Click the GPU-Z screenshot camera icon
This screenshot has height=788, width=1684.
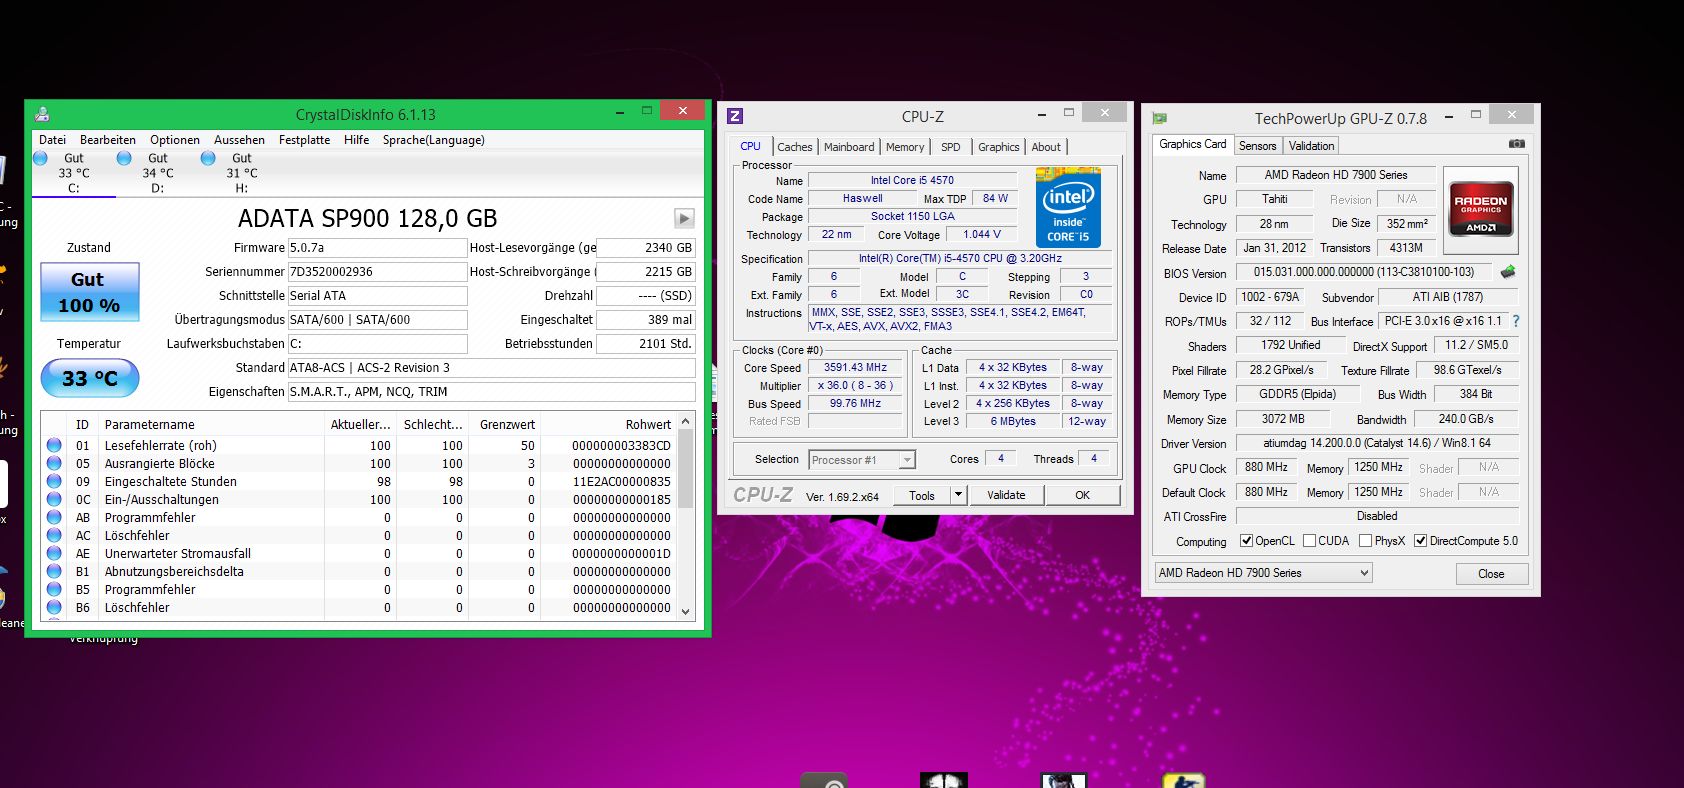(1517, 144)
